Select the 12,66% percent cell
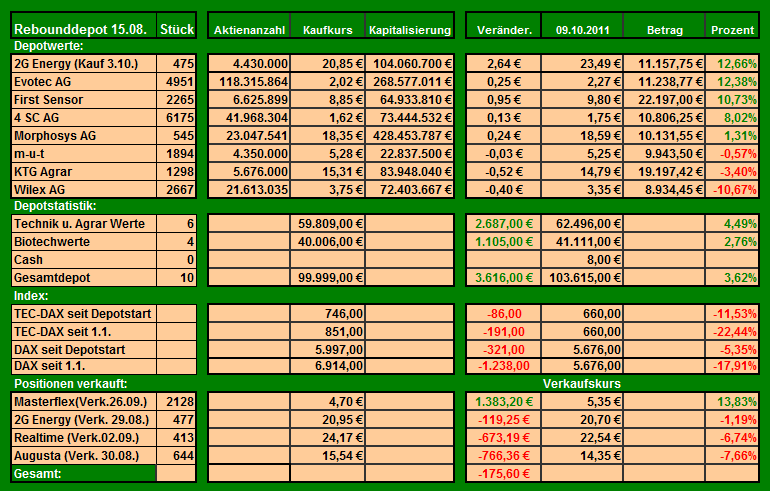Image resolution: width=770 pixels, height=491 pixels. (x=732, y=64)
